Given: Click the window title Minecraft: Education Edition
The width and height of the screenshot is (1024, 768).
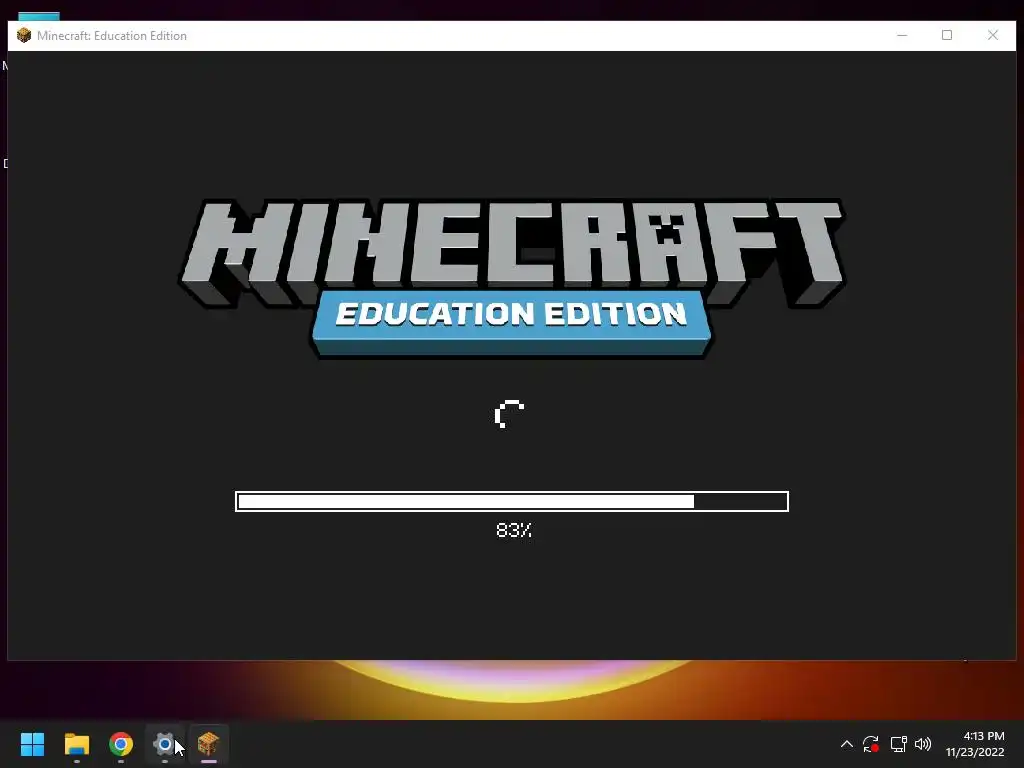Looking at the screenshot, I should click(112, 36).
